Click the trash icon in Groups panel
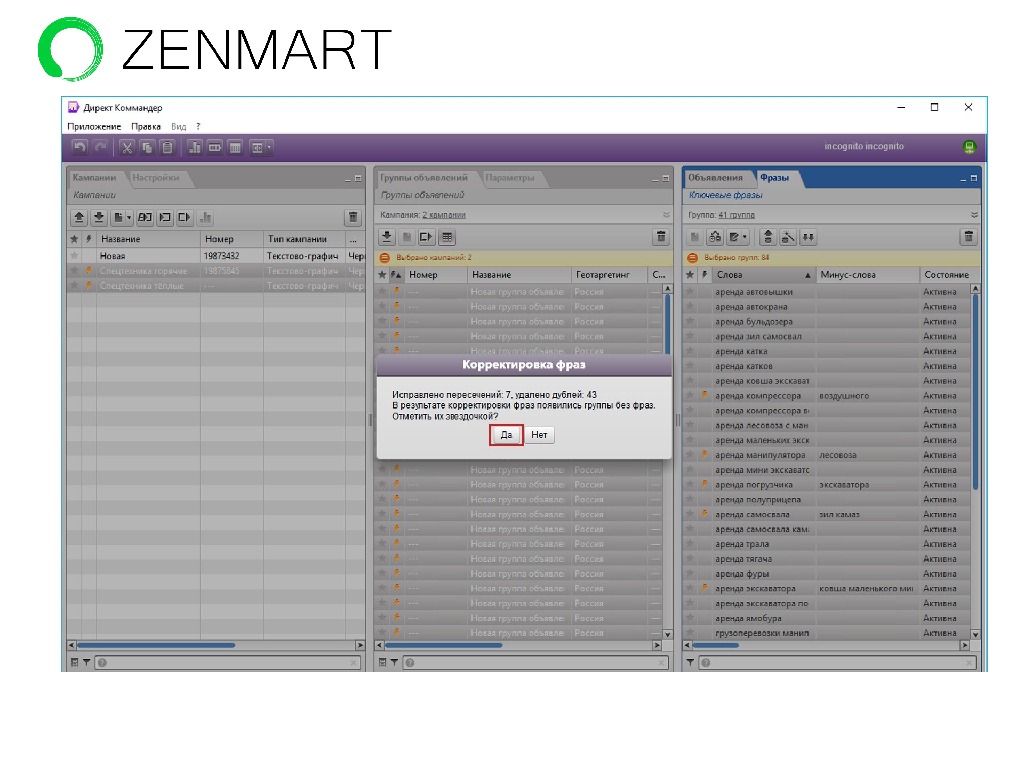The width and height of the screenshot is (1024, 768). pyautogui.click(x=661, y=237)
